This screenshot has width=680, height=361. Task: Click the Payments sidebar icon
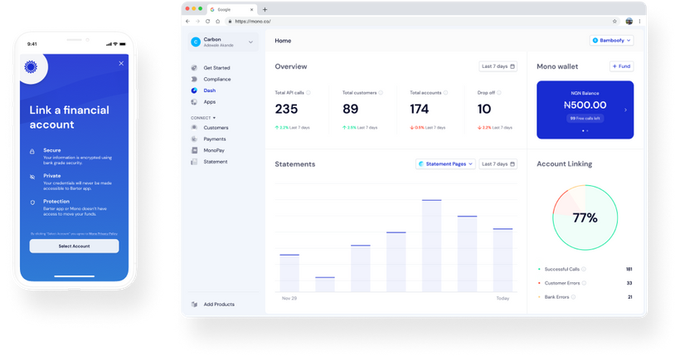click(x=194, y=139)
